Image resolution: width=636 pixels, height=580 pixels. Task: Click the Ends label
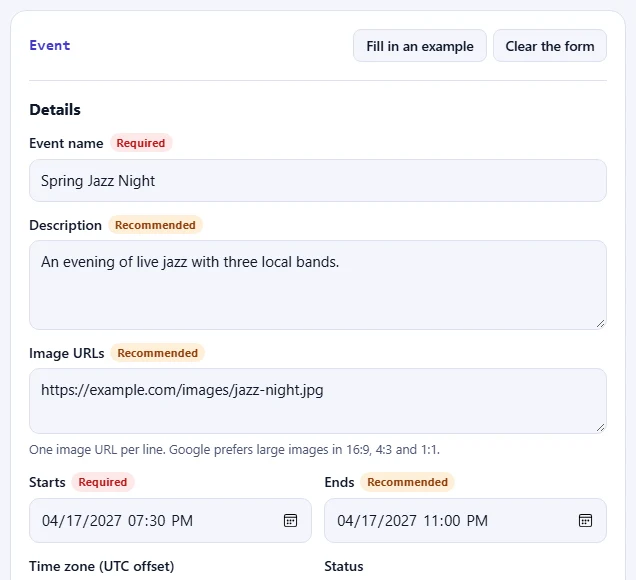[339, 482]
